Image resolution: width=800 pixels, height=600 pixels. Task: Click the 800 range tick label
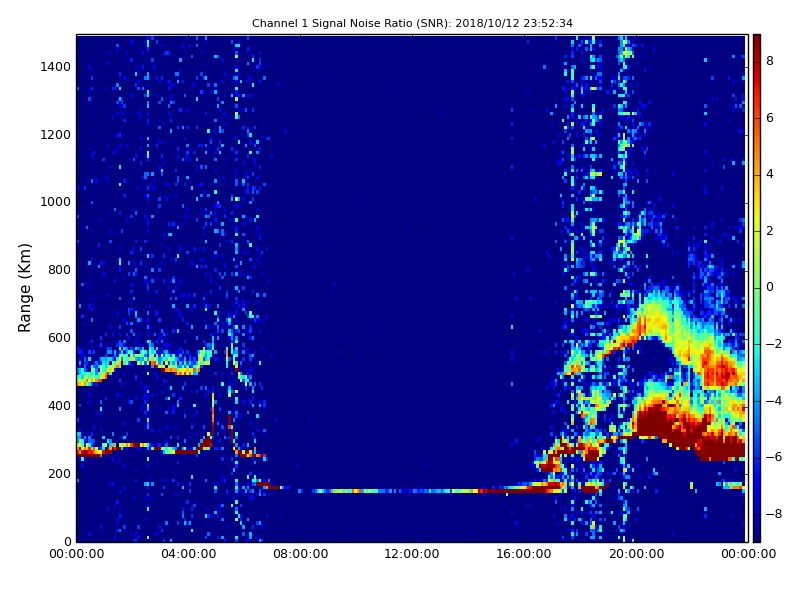(59, 270)
